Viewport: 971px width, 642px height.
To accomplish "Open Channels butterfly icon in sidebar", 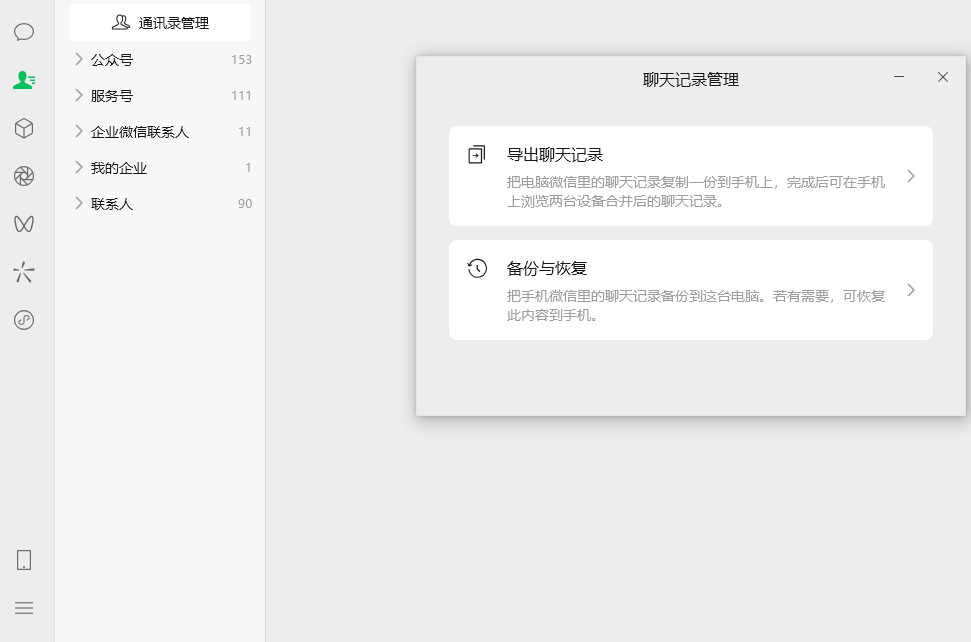I will [24, 224].
